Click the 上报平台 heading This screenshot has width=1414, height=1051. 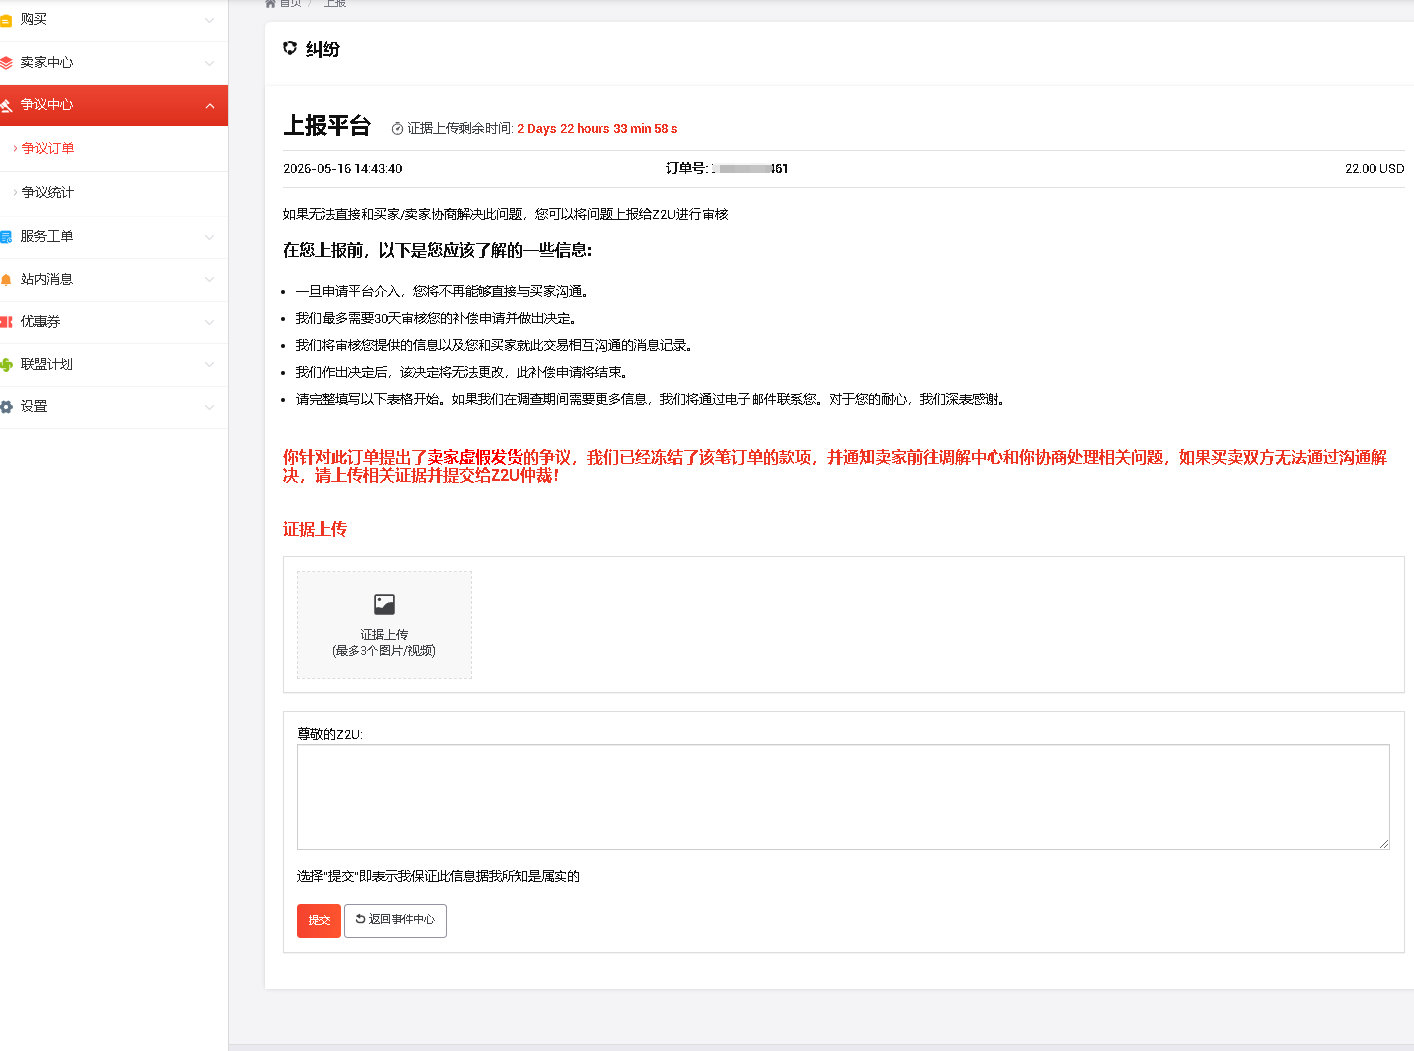[x=327, y=126]
